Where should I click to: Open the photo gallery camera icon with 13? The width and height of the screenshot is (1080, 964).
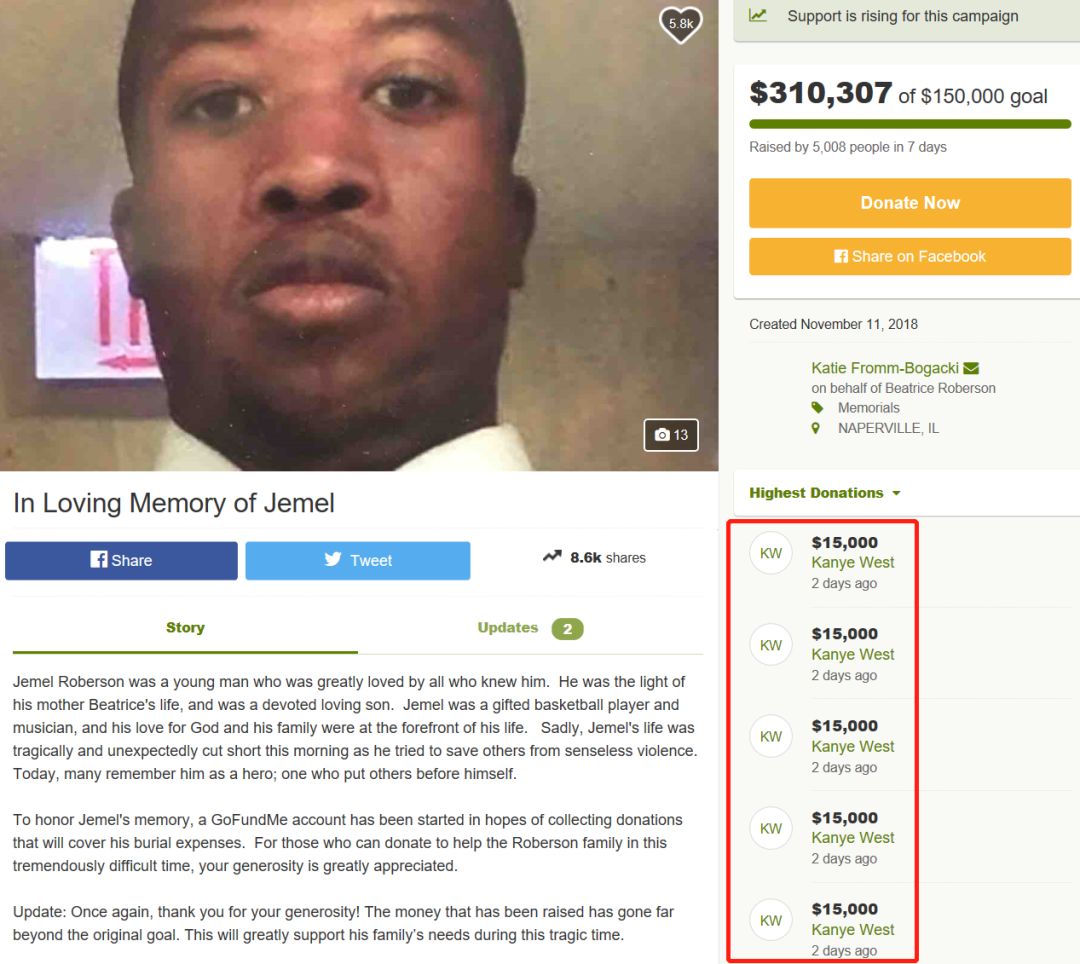(671, 434)
